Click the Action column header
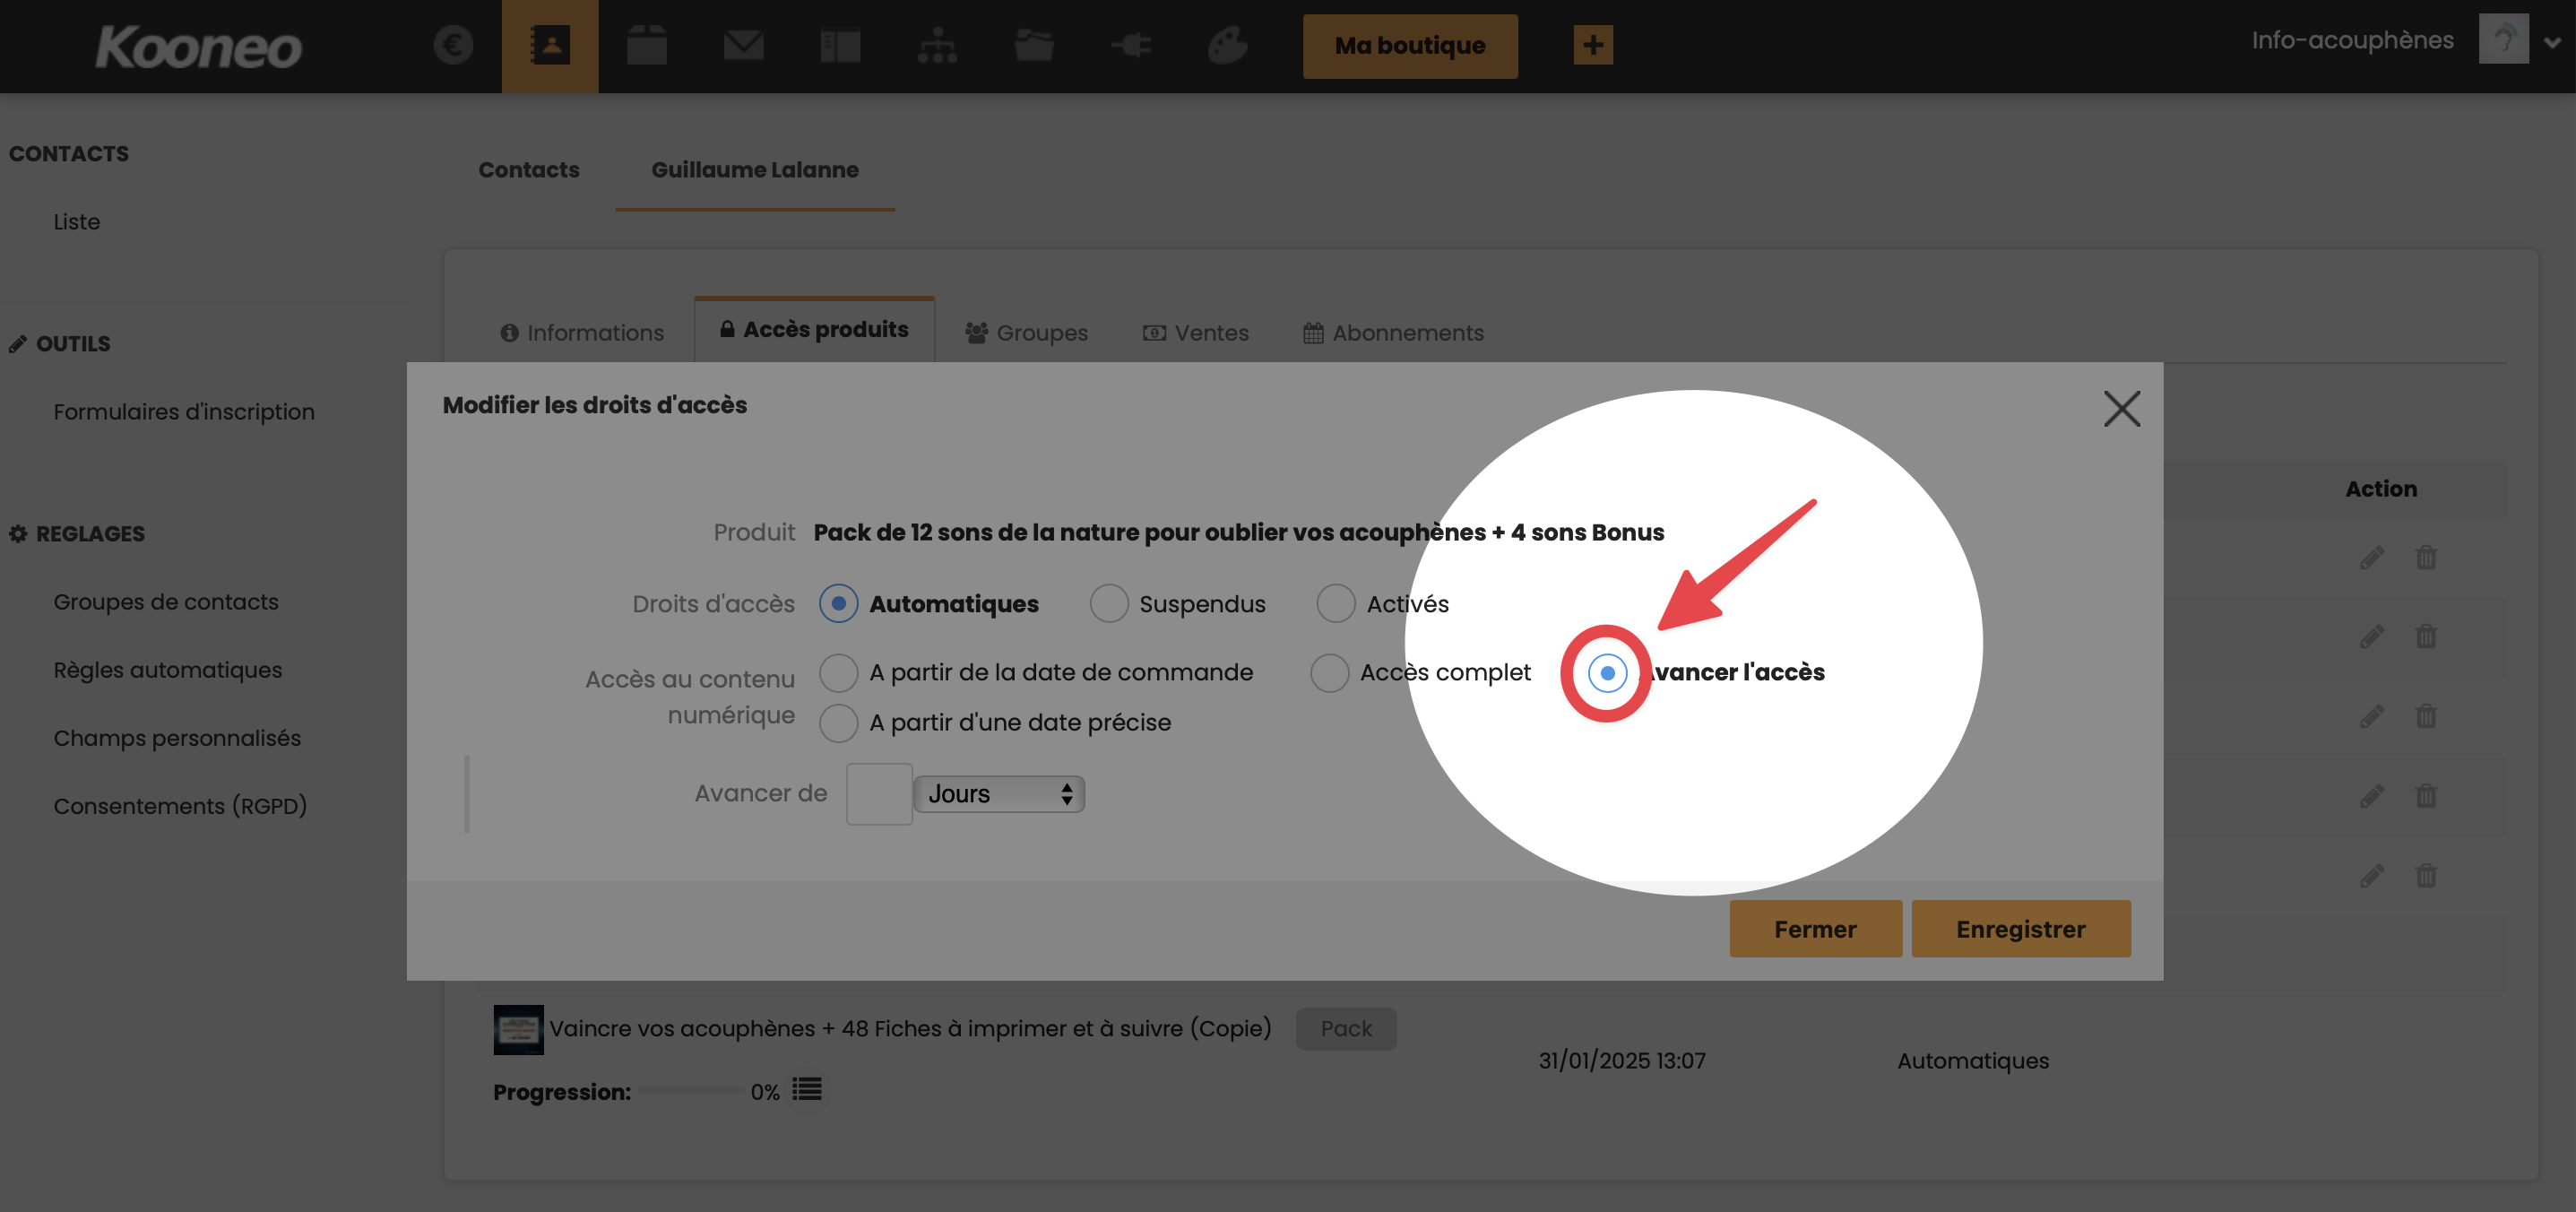 point(2381,489)
